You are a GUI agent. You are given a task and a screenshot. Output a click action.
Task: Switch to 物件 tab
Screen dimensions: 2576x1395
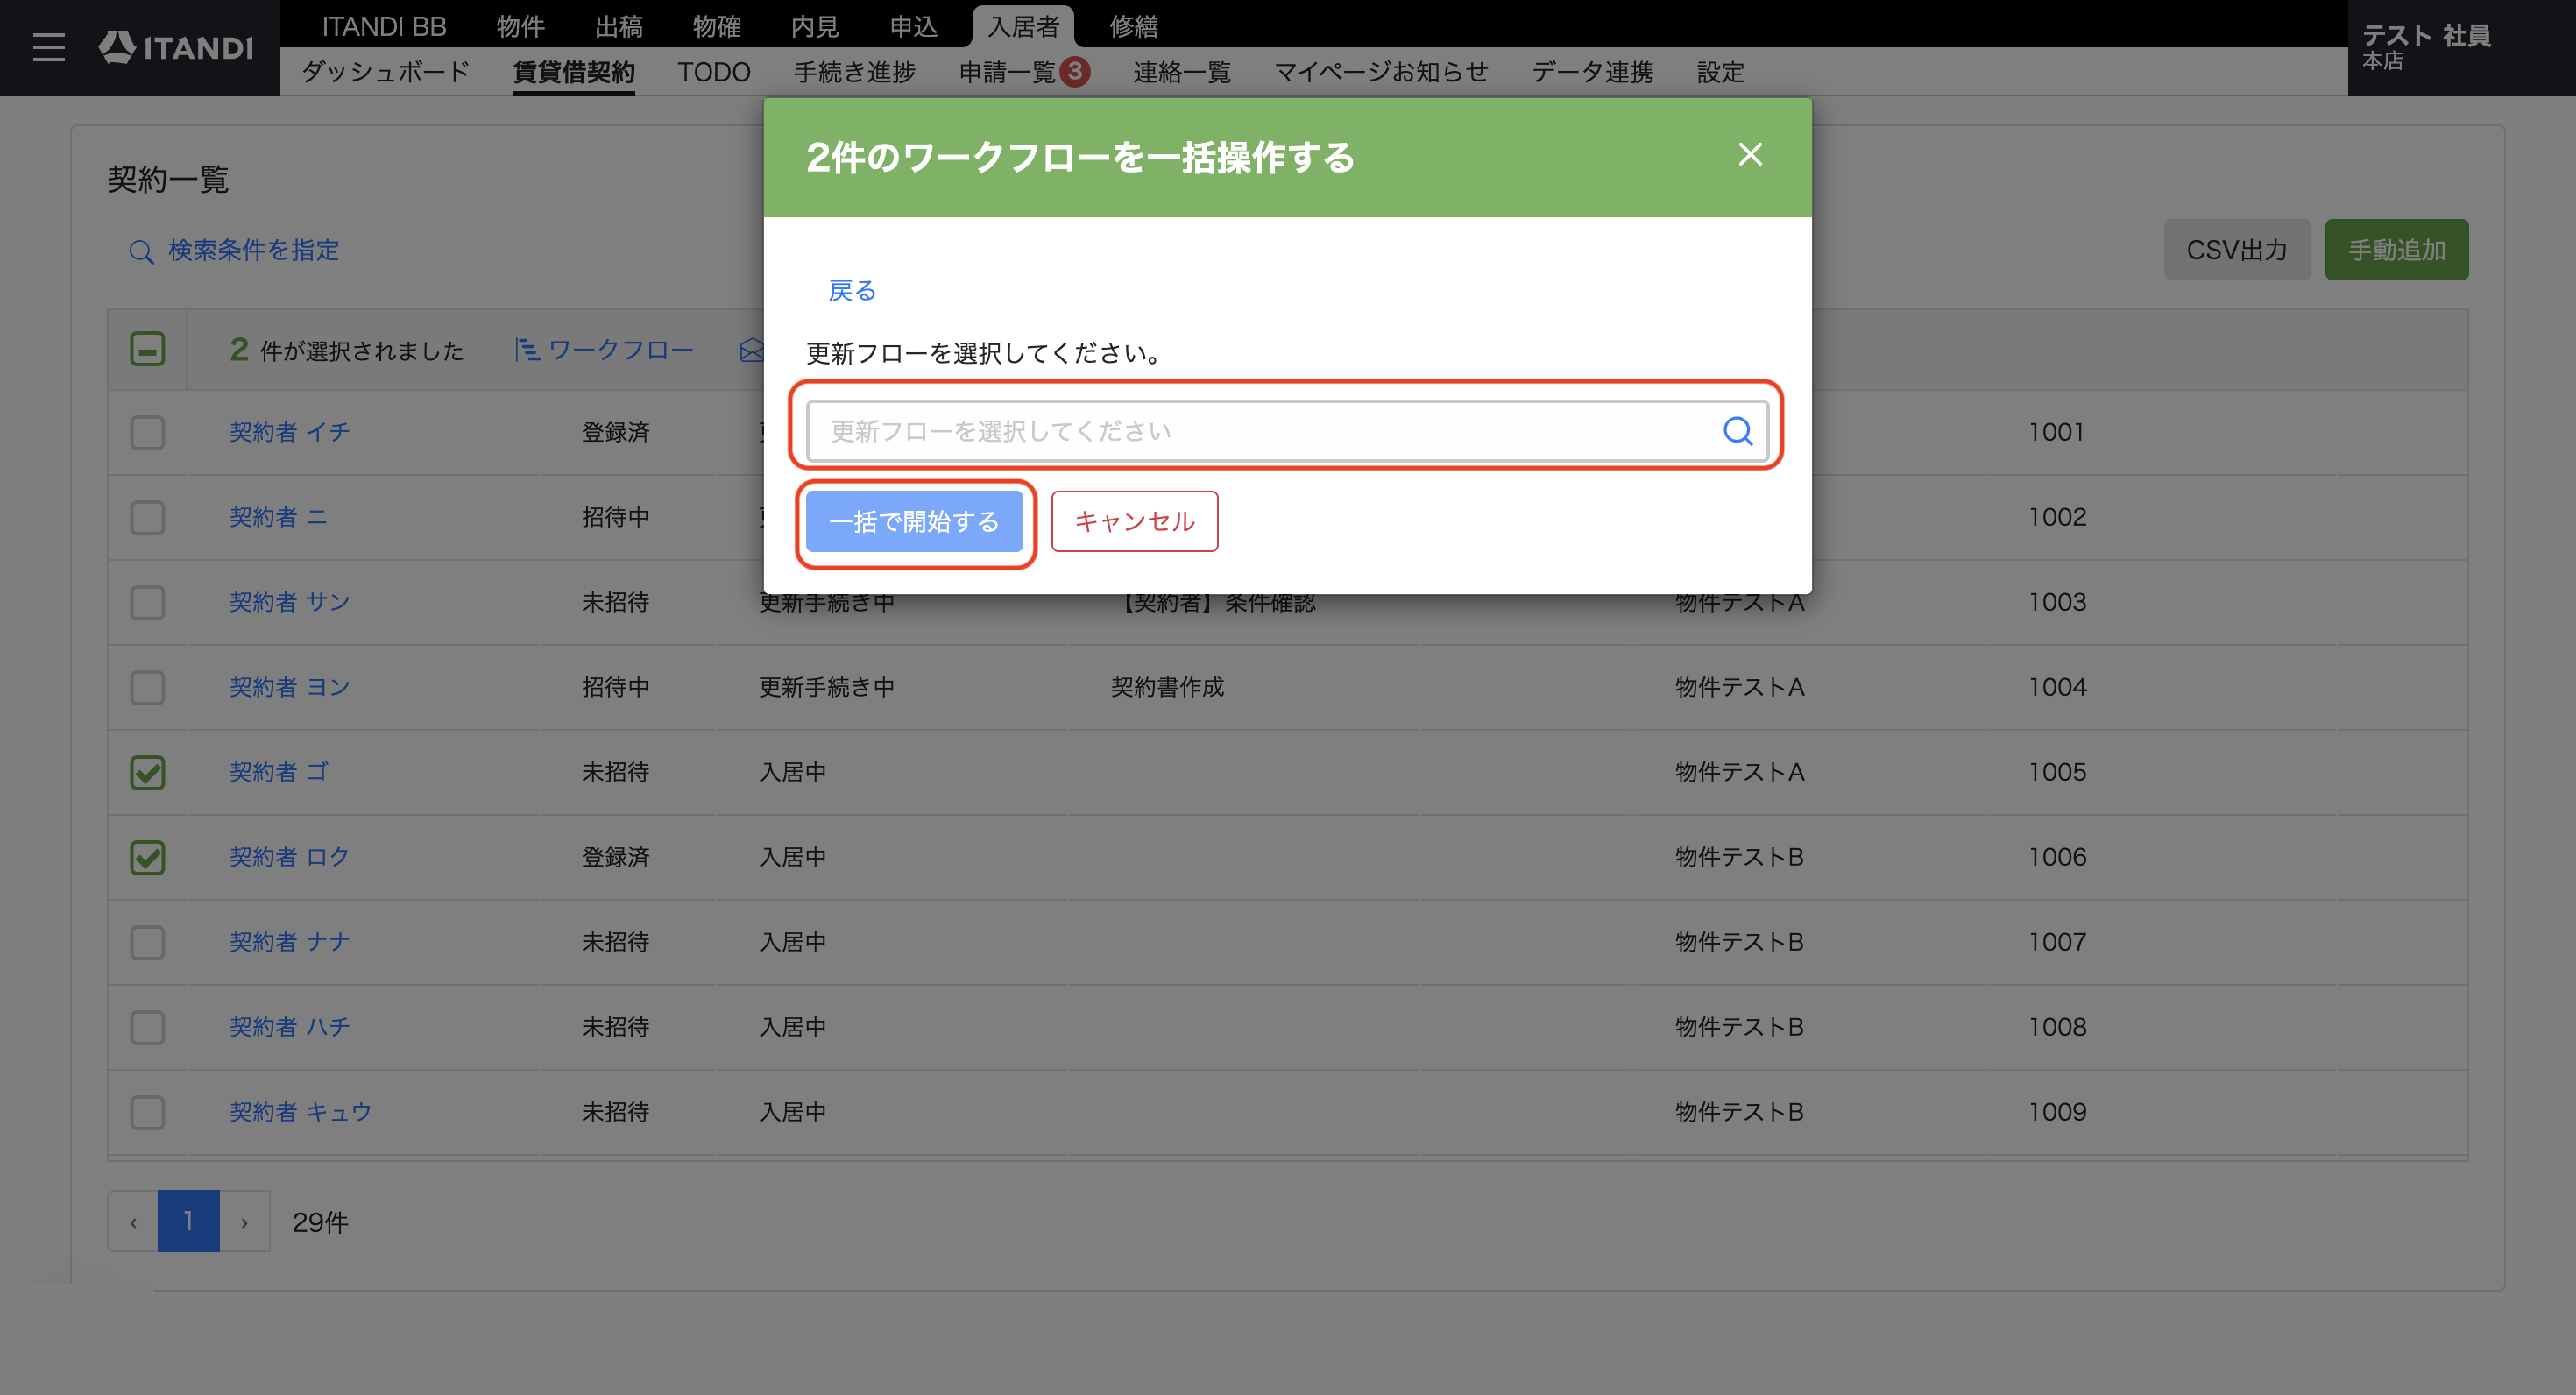[x=520, y=26]
